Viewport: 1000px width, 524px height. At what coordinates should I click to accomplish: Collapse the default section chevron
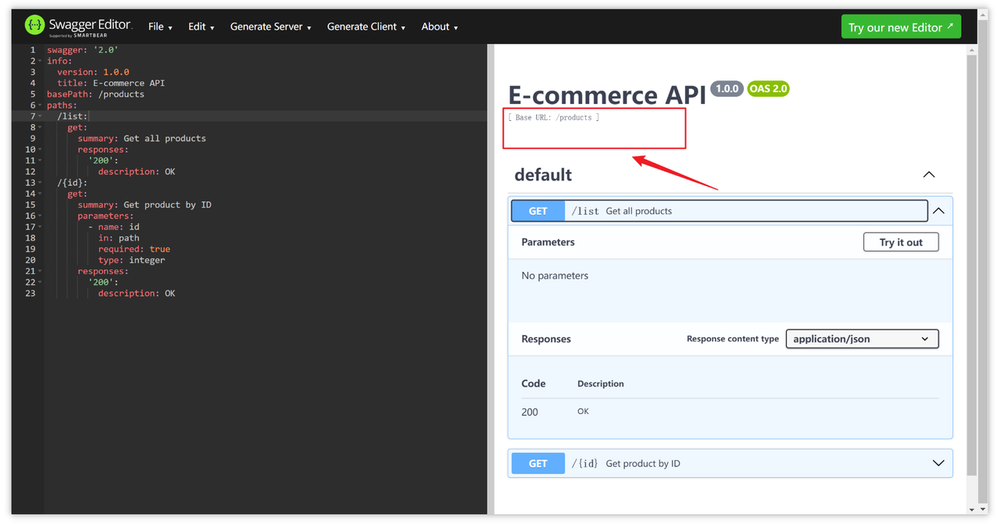pos(929,175)
